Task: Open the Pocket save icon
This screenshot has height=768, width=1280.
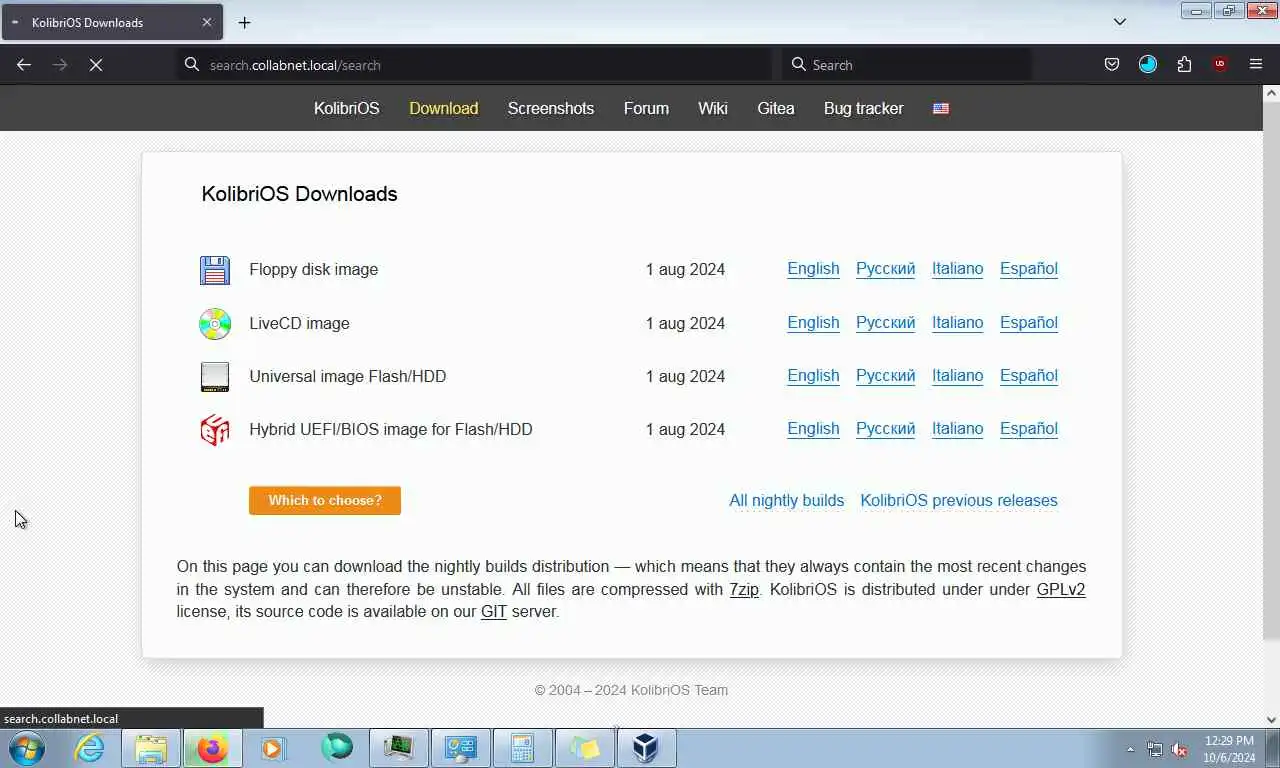Action: (1112, 64)
